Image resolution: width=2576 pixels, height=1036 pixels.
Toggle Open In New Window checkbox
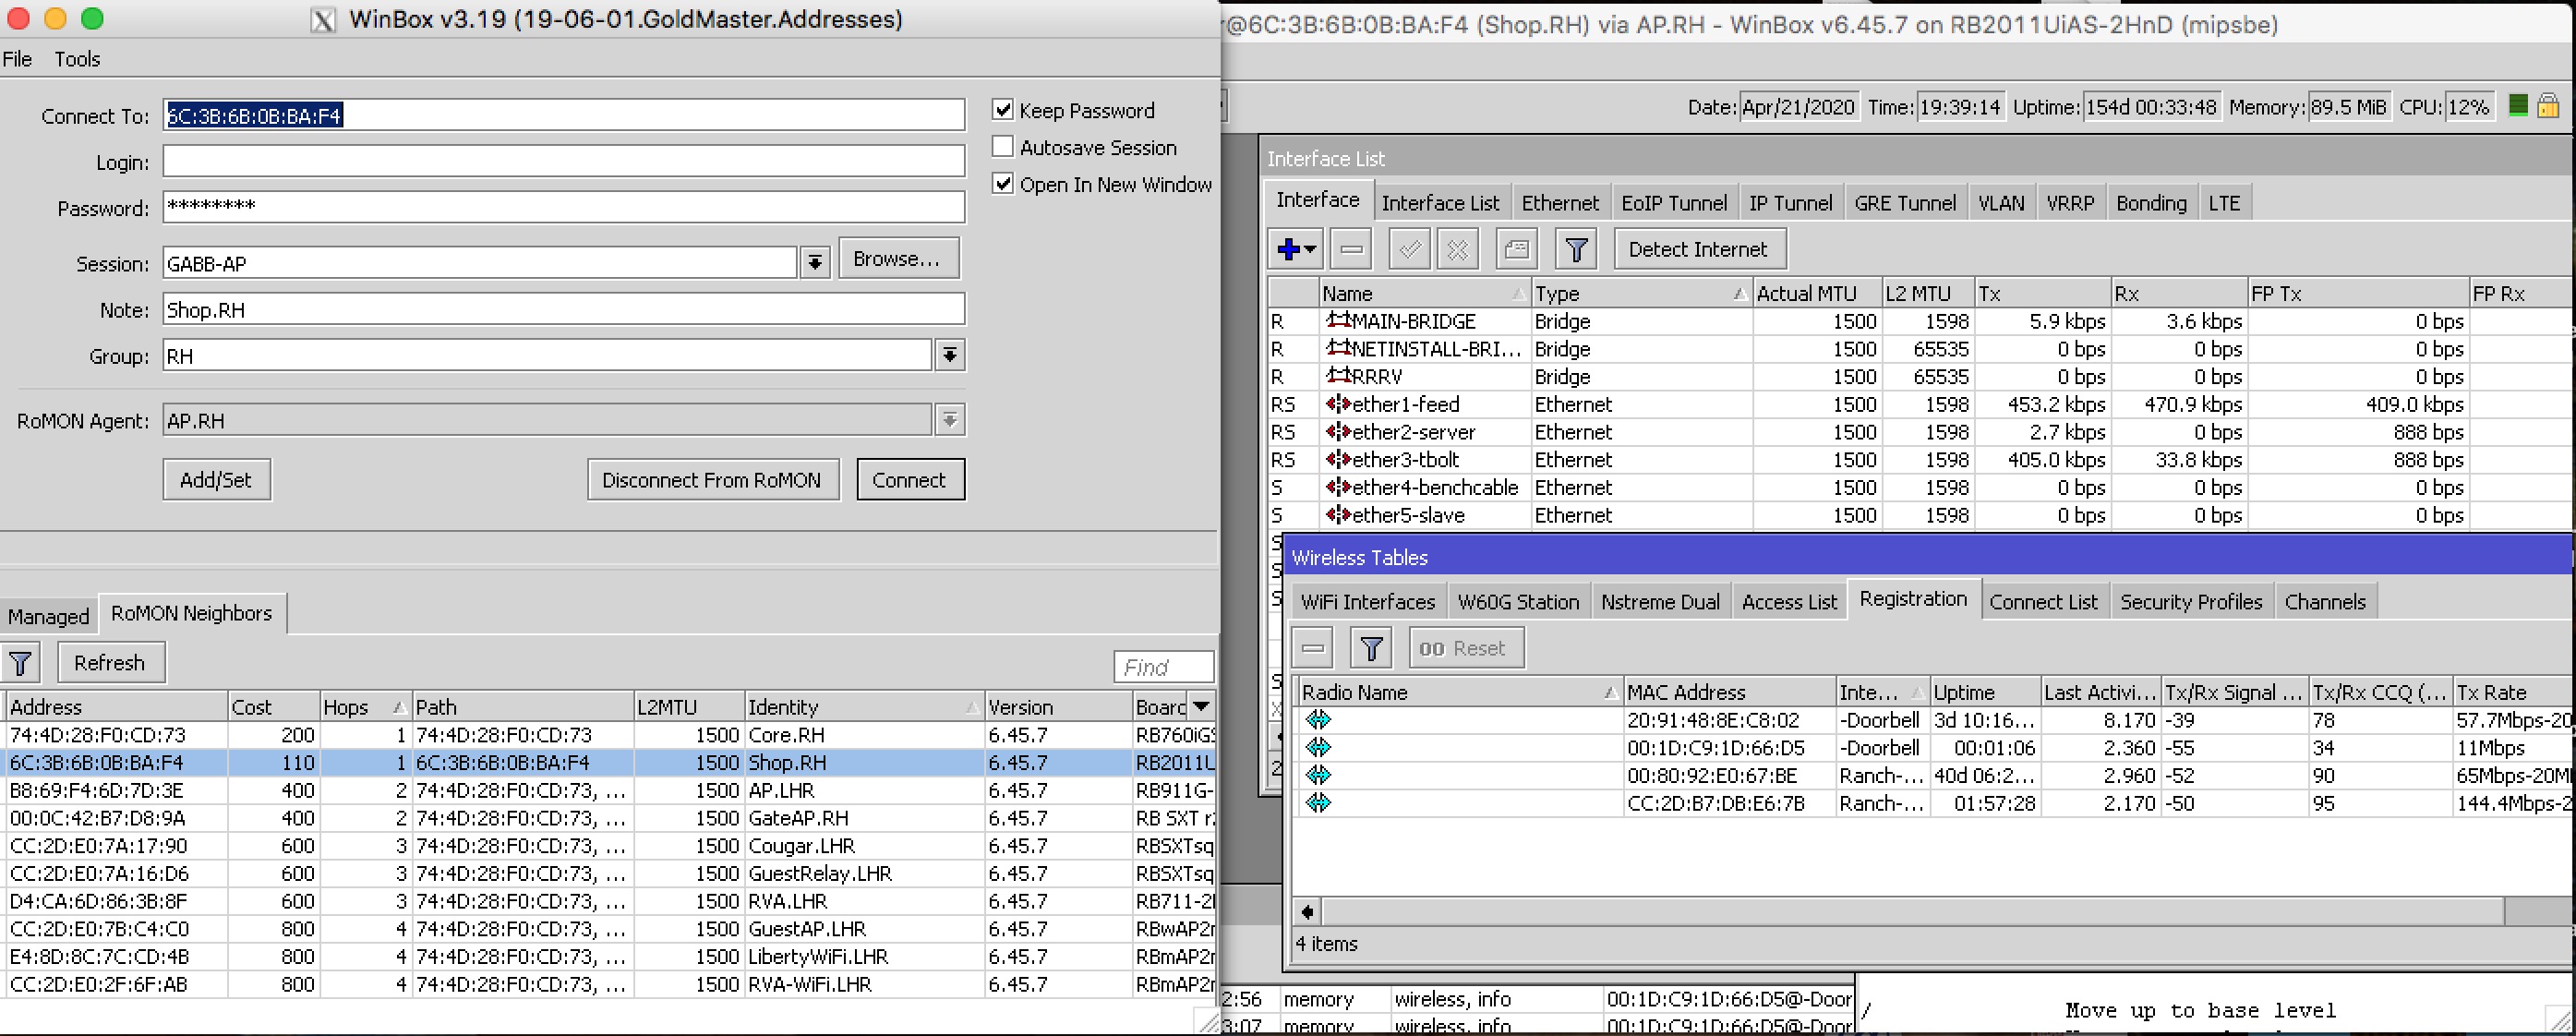pos(1002,184)
